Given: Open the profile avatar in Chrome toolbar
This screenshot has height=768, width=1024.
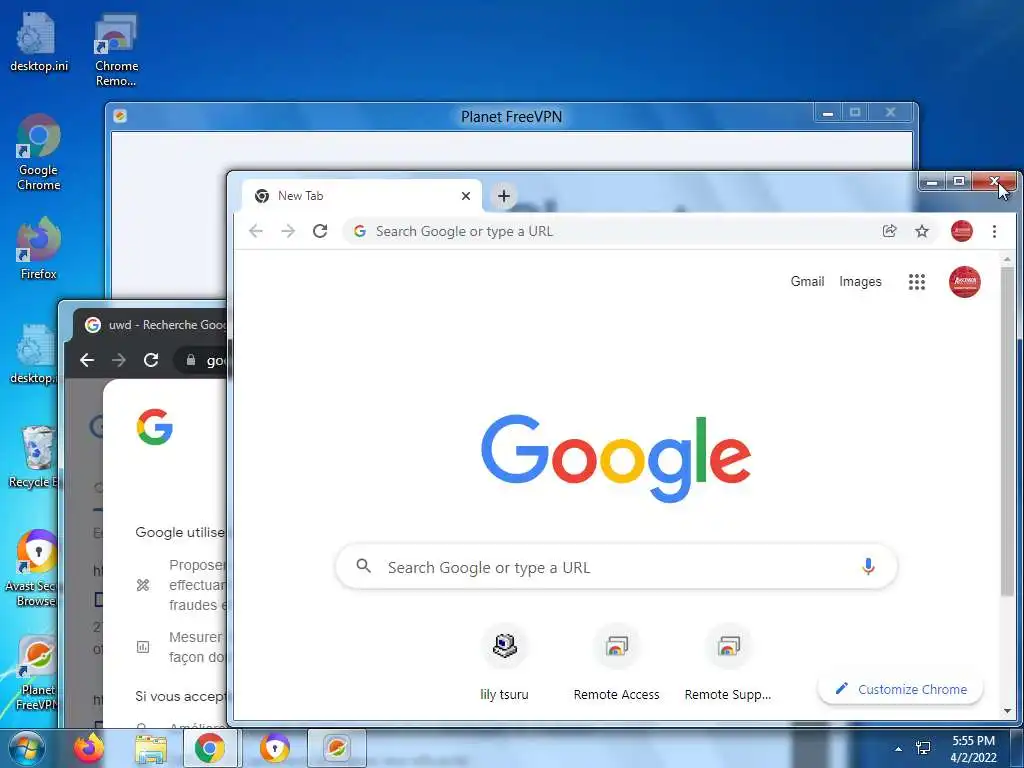Looking at the screenshot, I should pyautogui.click(x=961, y=231).
